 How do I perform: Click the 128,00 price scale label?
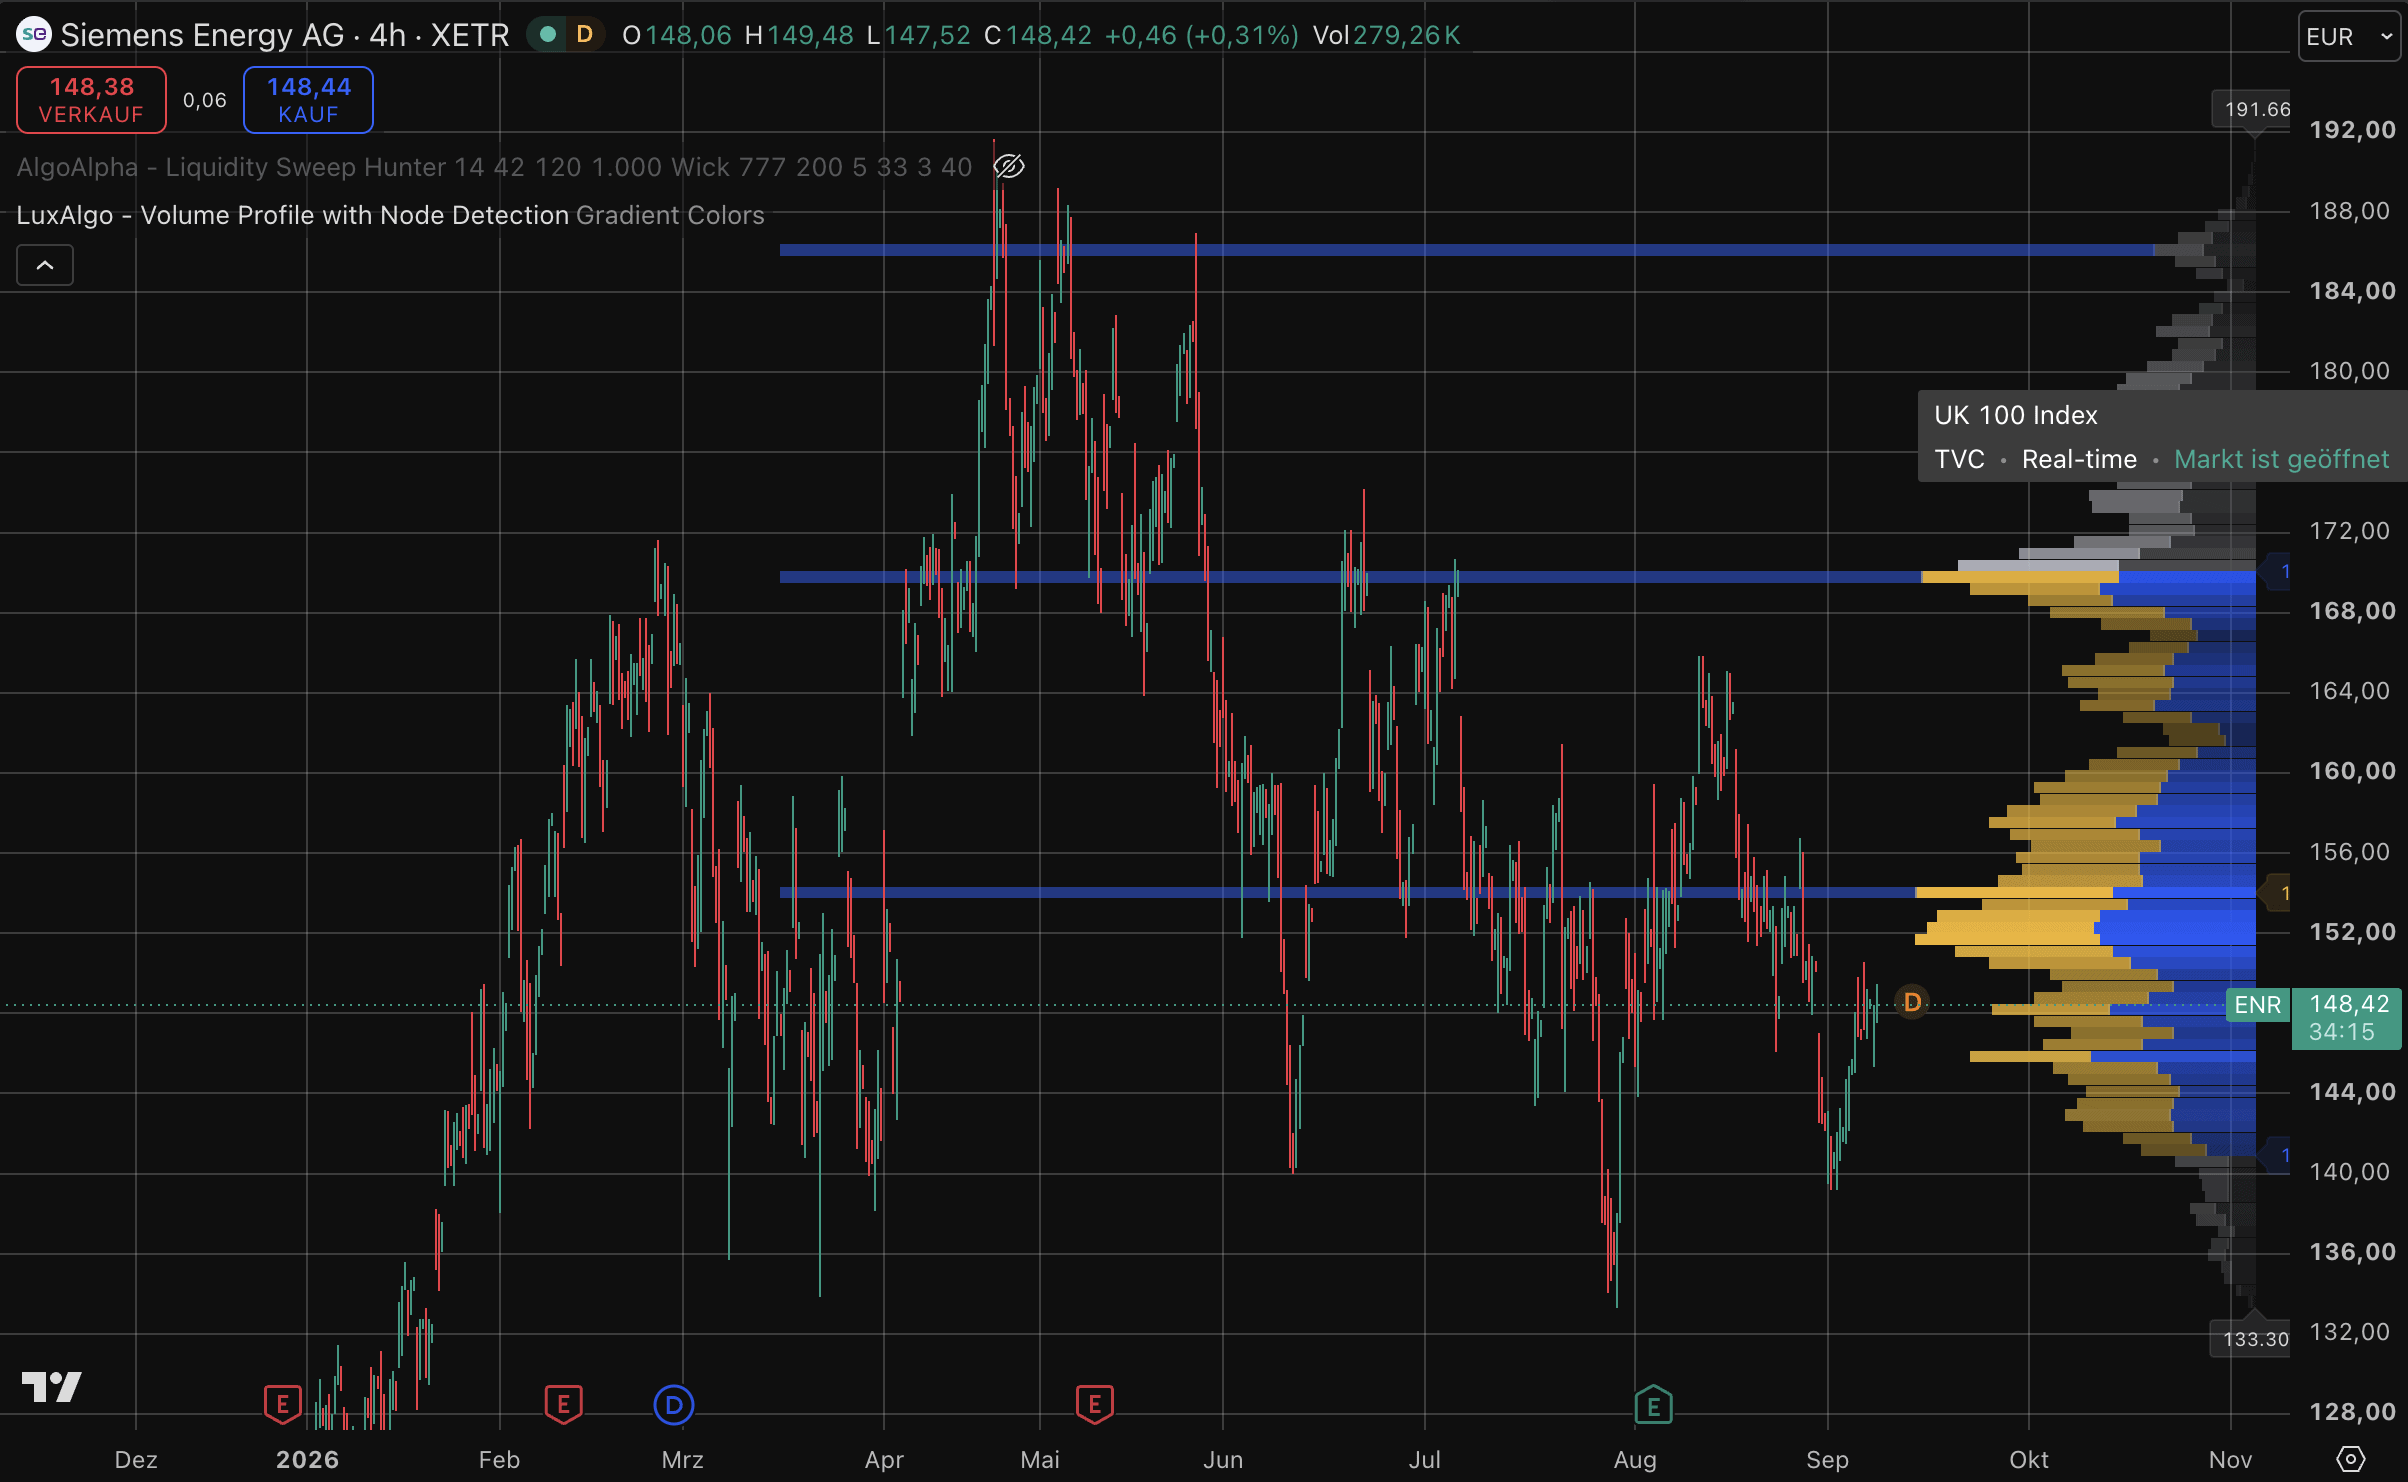(2352, 1412)
